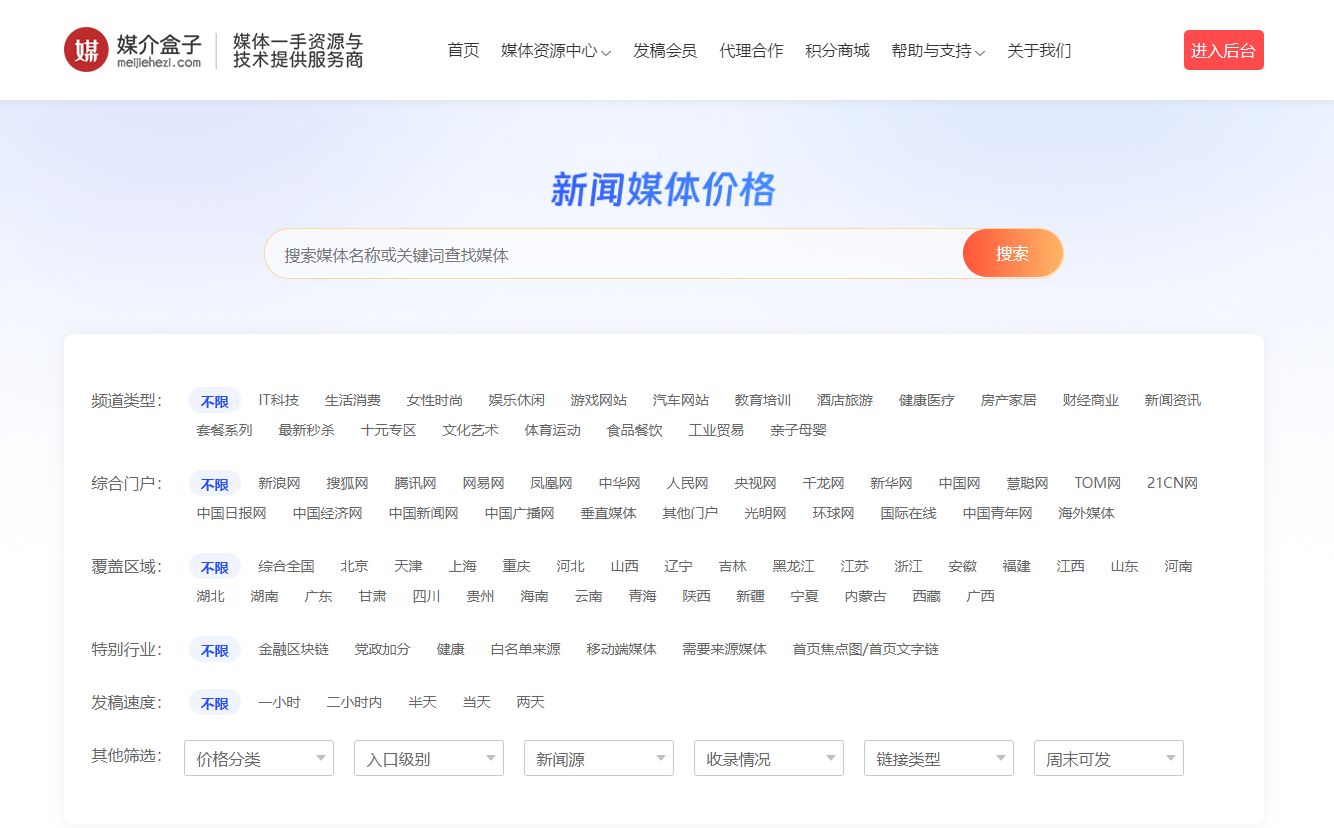This screenshot has height=828, width=1334.
Task: Open the 收录情况 dropdown
Action: point(769,758)
